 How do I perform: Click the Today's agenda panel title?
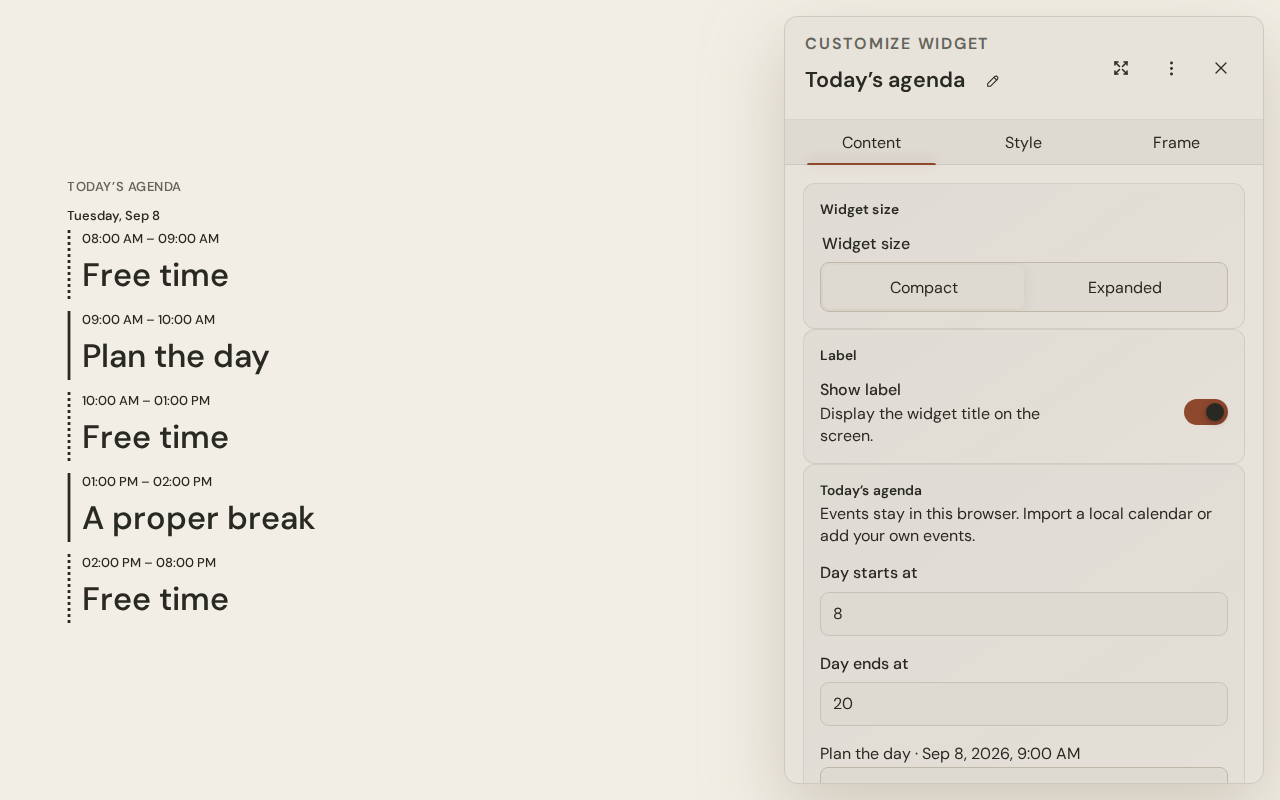click(x=885, y=80)
